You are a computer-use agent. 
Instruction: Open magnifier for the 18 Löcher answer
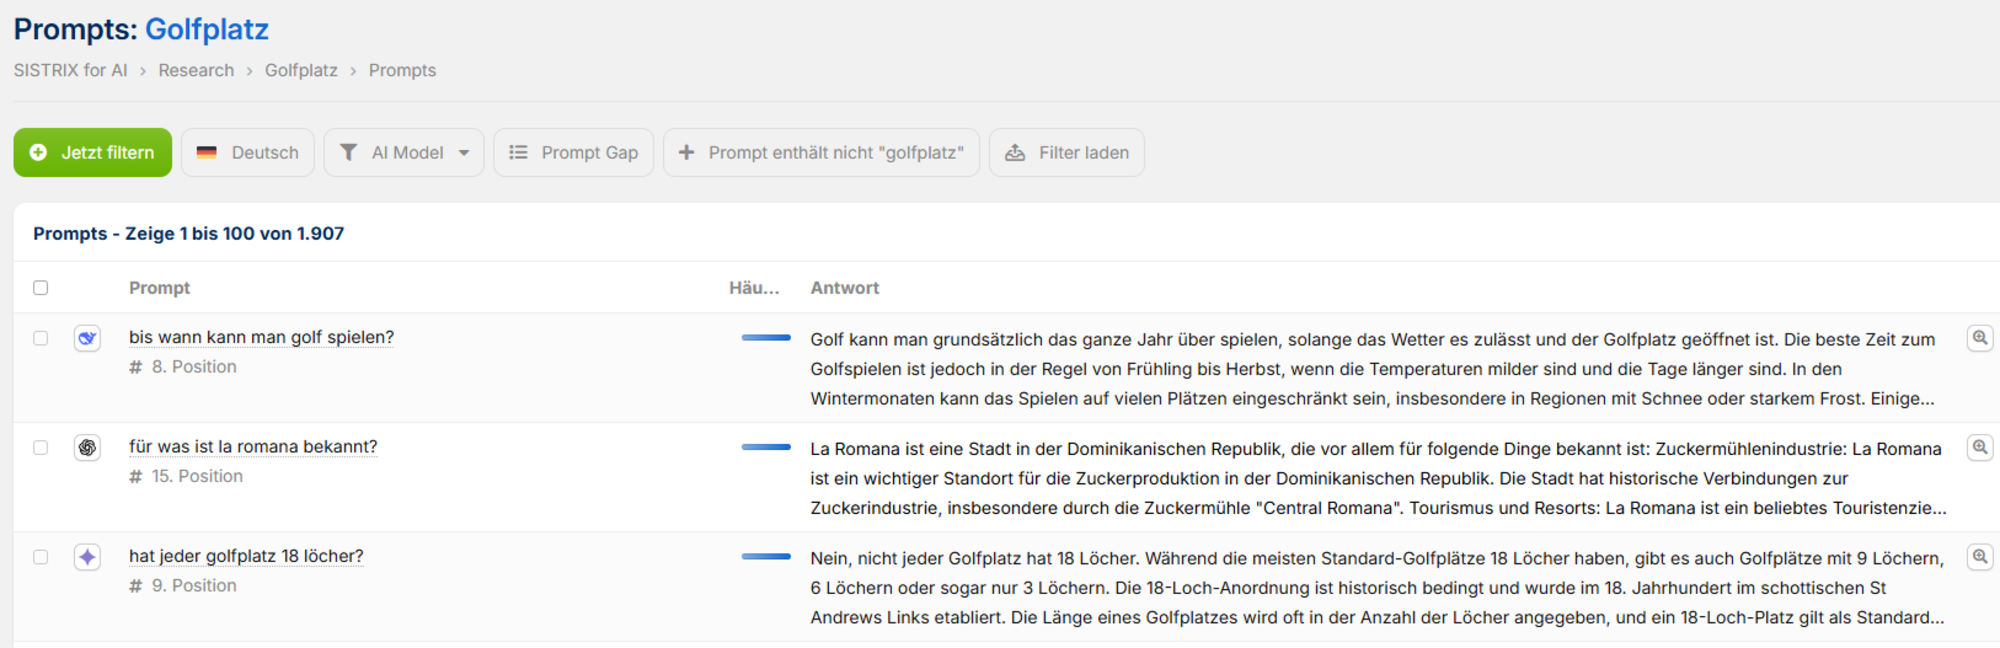coord(1979,557)
